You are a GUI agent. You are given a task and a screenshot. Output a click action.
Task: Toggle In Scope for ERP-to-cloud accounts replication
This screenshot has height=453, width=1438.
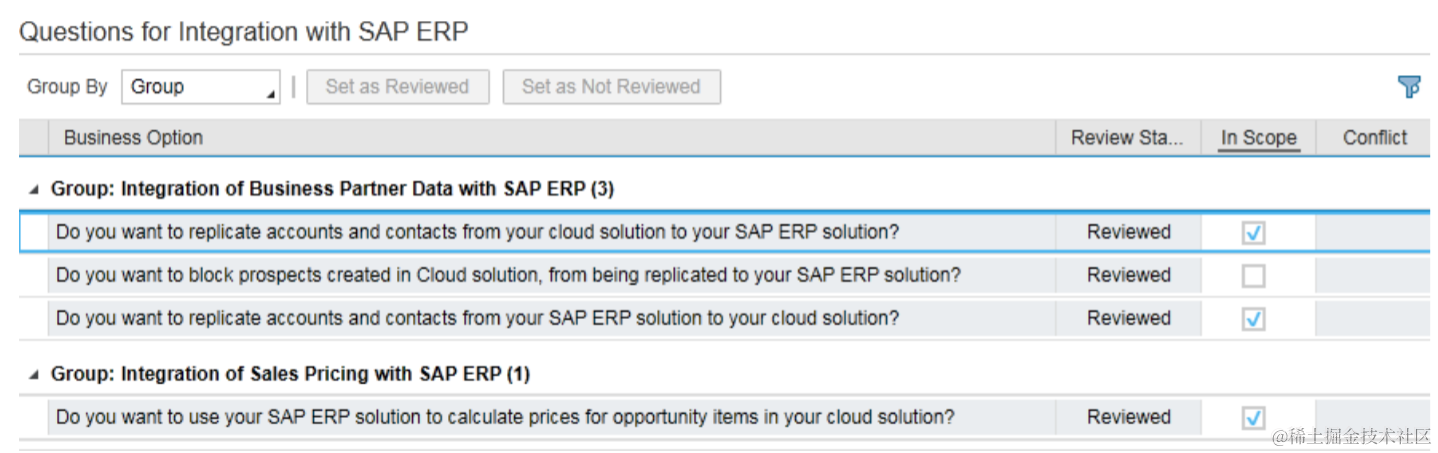click(1253, 319)
